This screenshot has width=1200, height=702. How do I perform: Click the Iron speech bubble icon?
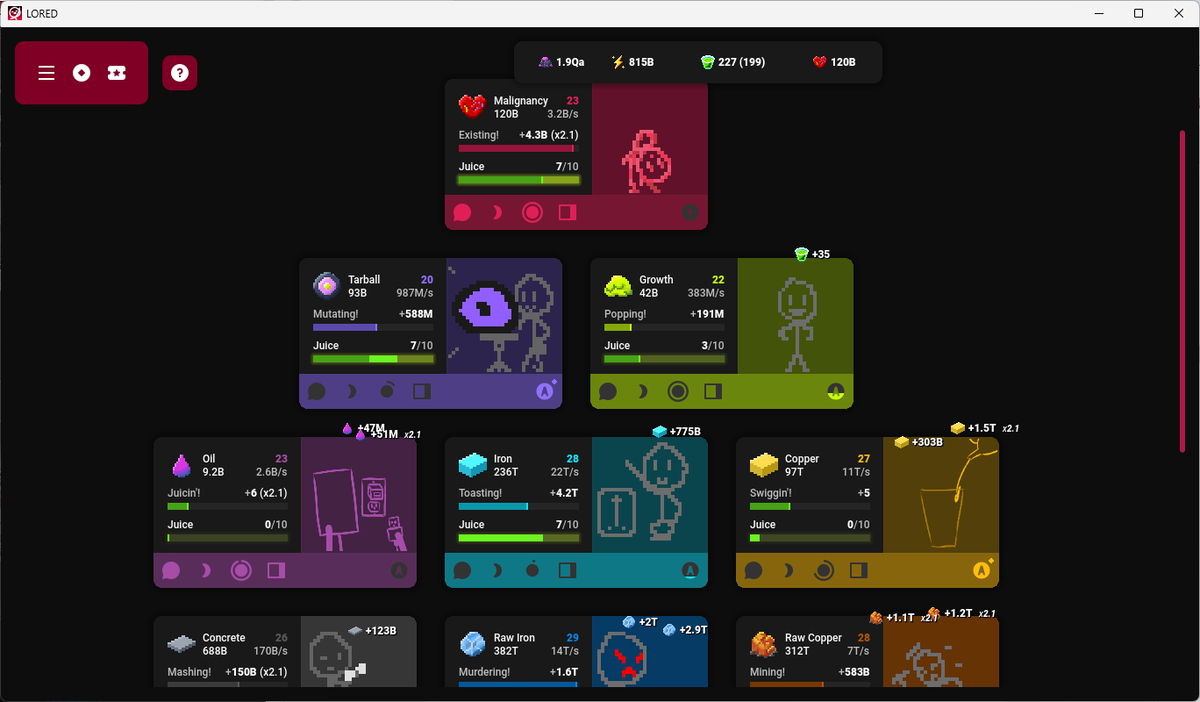462,570
